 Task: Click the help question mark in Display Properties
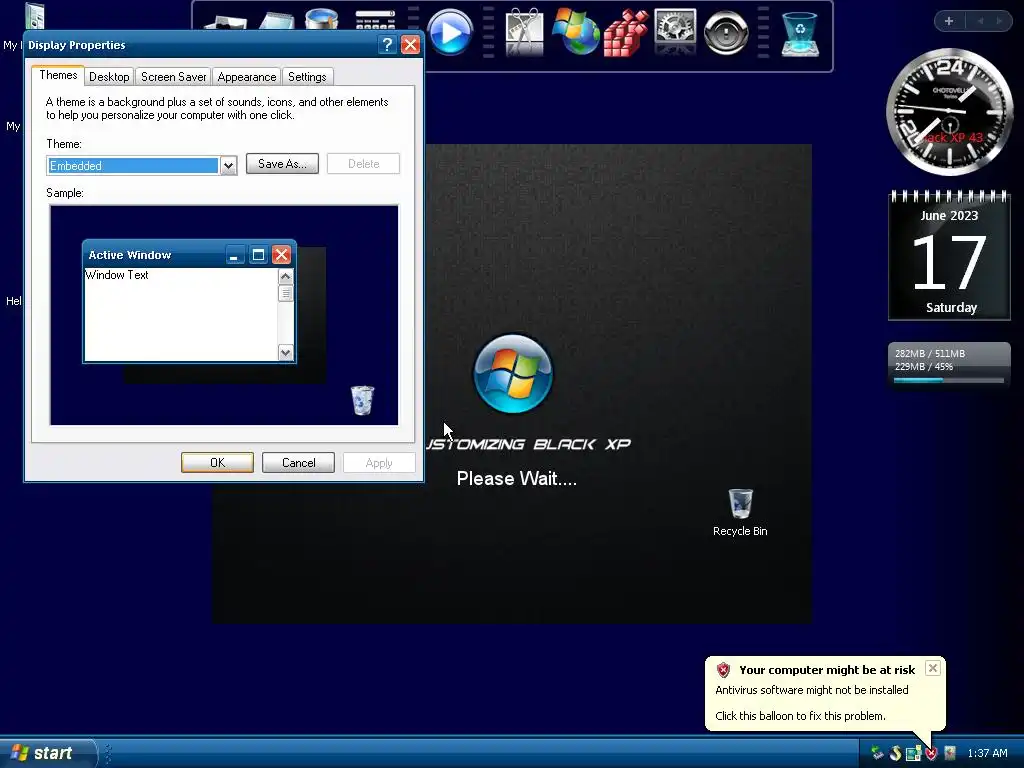[387, 44]
